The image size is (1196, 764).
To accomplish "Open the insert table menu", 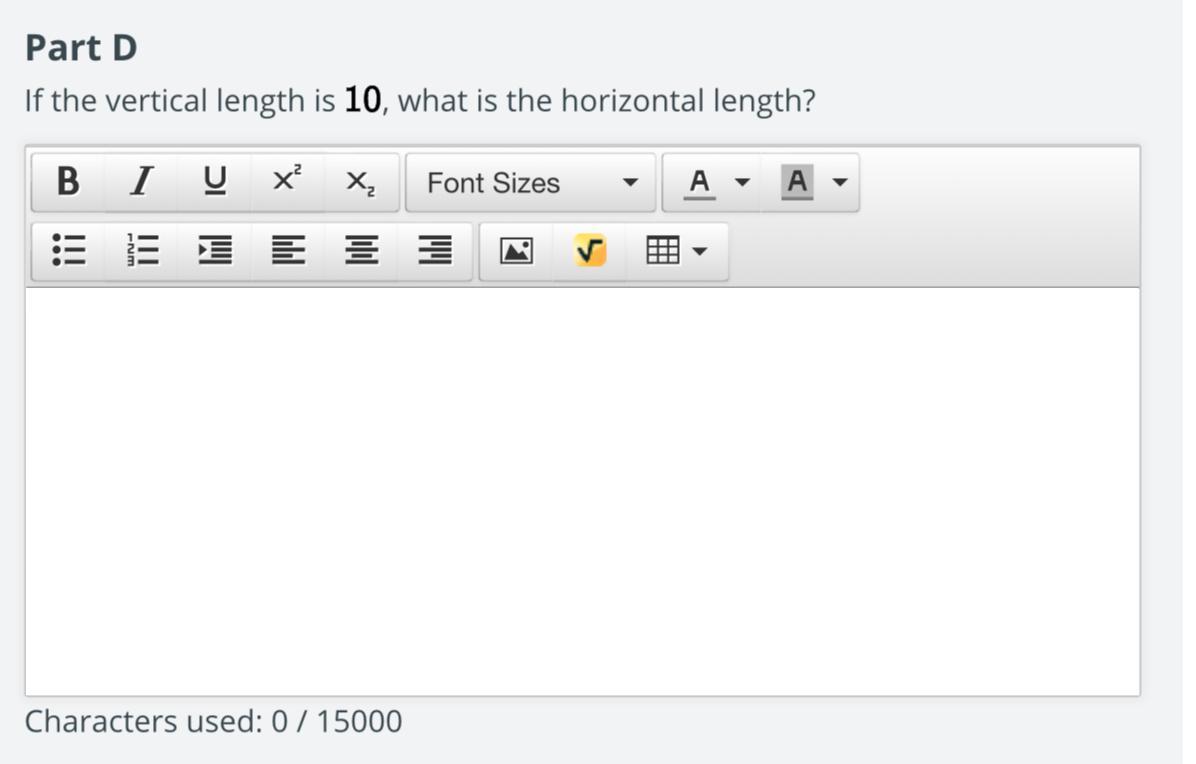I will (x=677, y=251).
